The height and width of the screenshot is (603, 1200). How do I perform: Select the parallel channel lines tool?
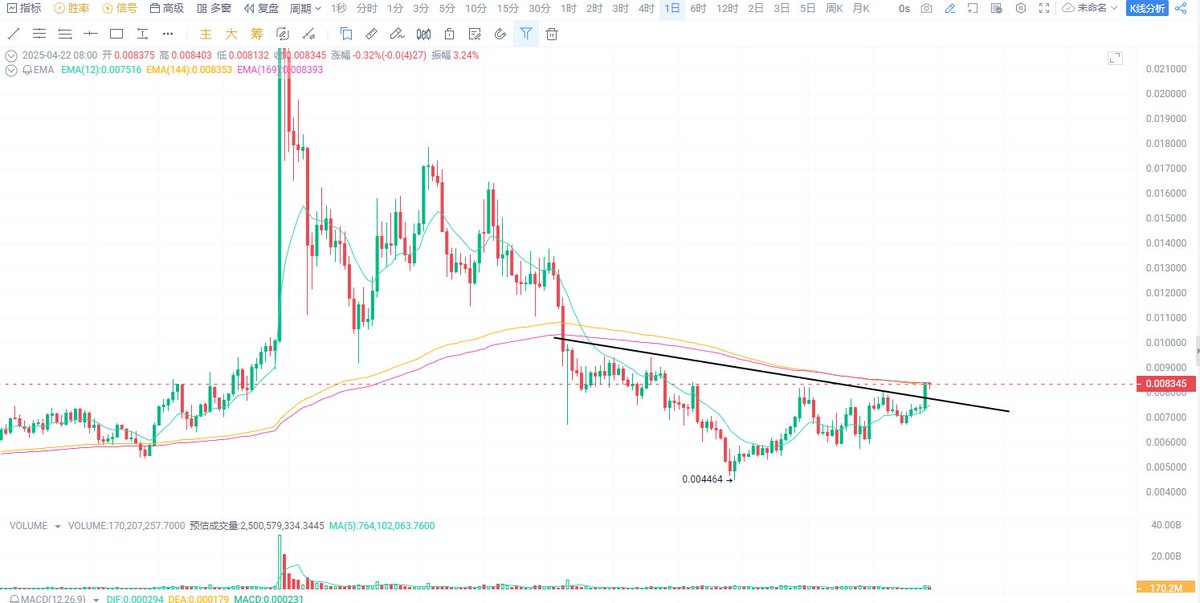tap(39, 34)
